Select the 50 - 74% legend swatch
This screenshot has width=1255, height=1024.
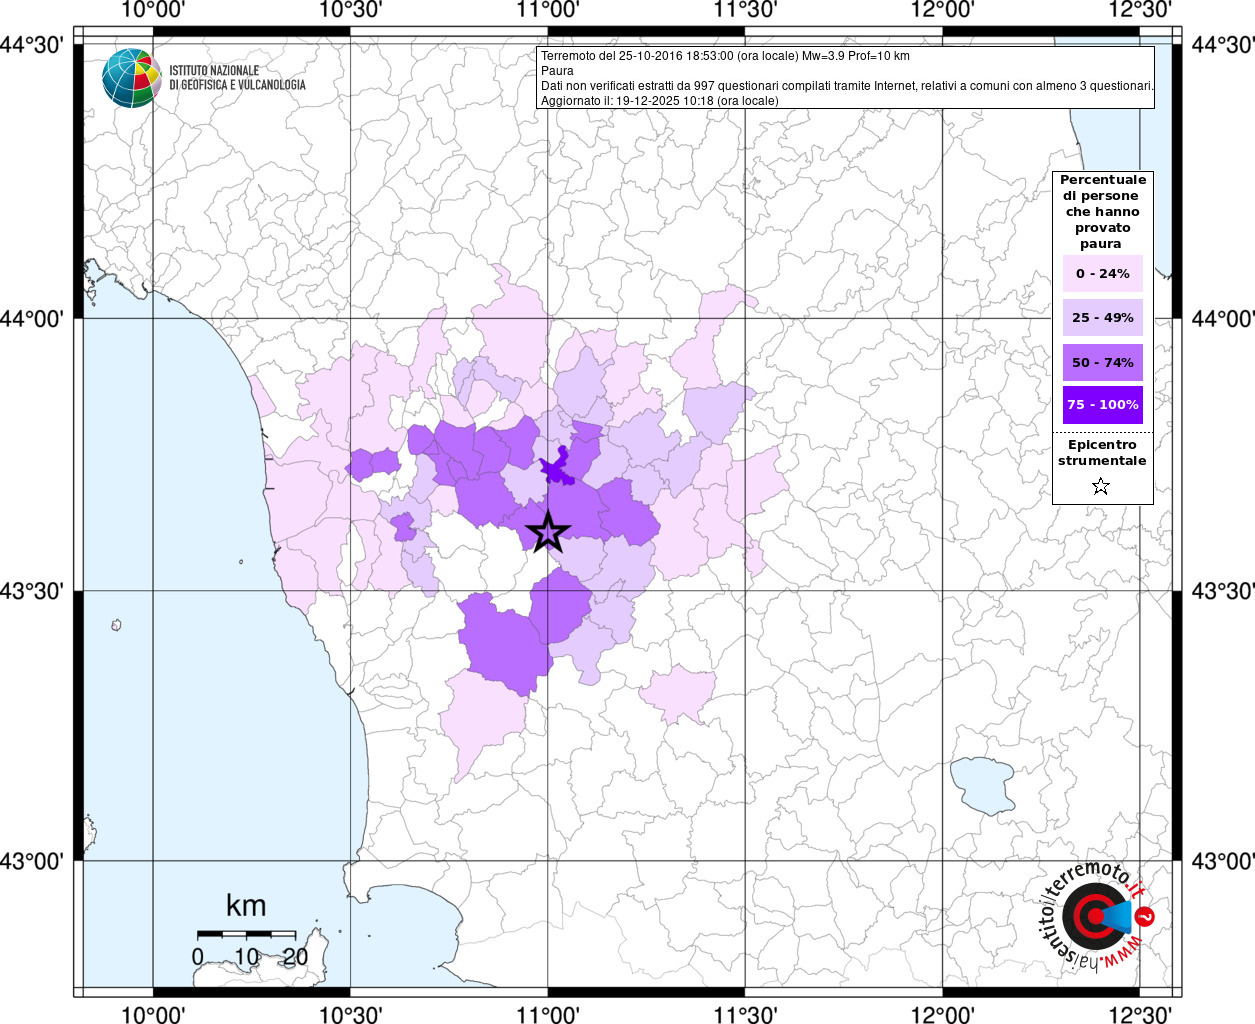[x=1102, y=362]
